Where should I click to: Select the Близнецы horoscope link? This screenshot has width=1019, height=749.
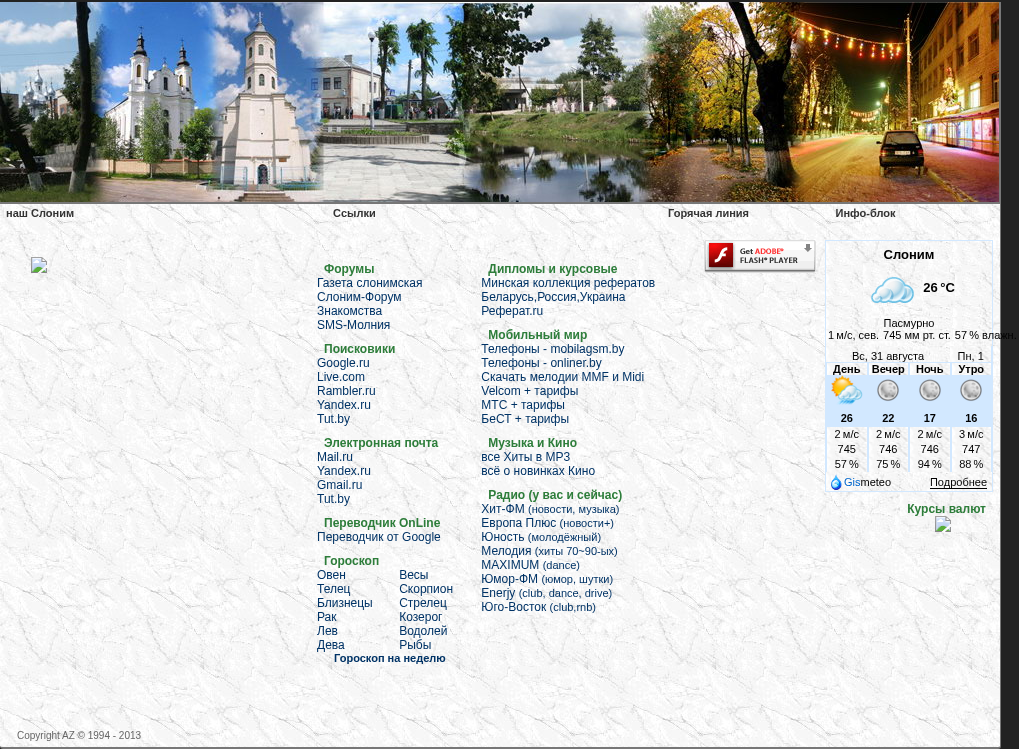[x=344, y=603]
